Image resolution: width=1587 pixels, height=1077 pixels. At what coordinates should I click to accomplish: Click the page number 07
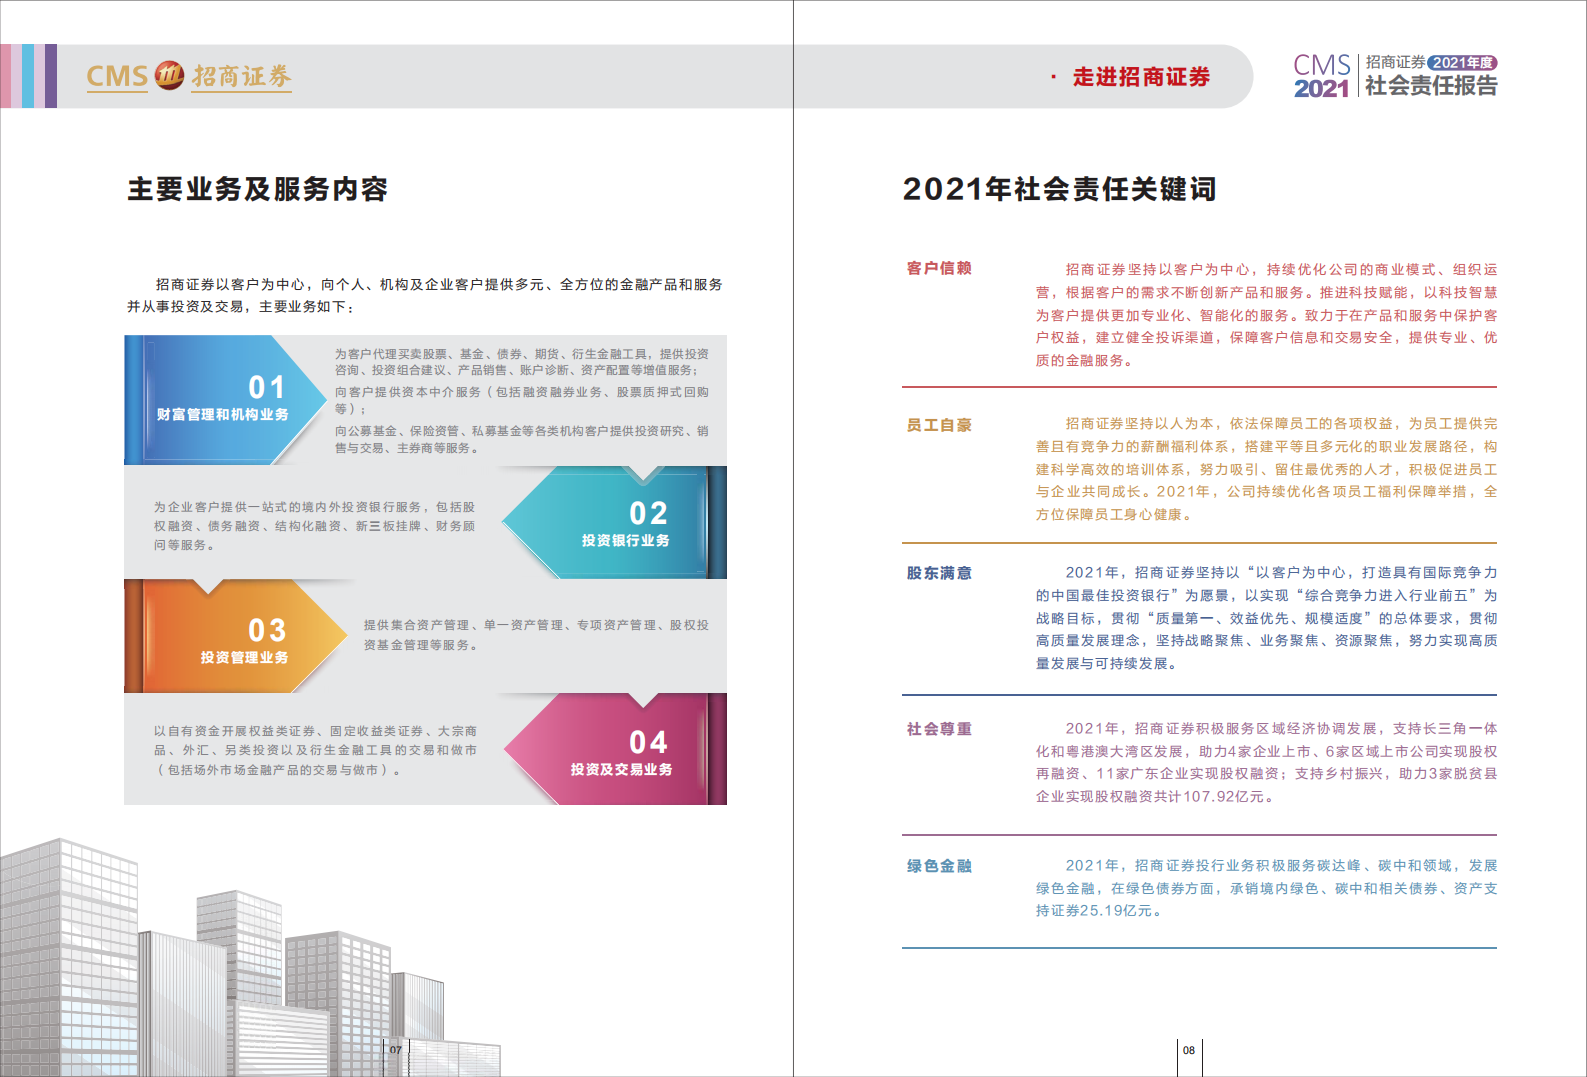coord(396,1050)
